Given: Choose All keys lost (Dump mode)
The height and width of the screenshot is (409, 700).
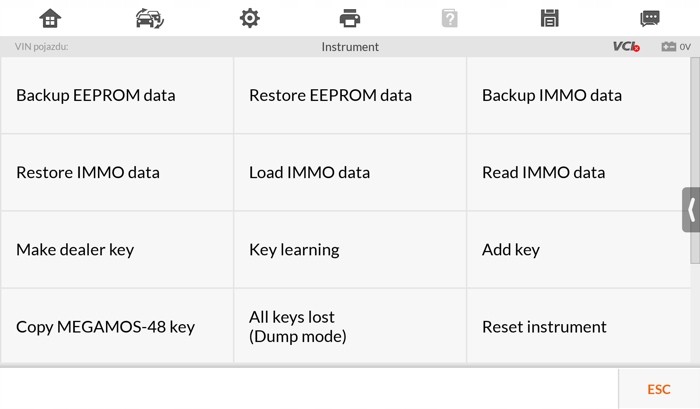Looking at the screenshot, I should point(350,327).
